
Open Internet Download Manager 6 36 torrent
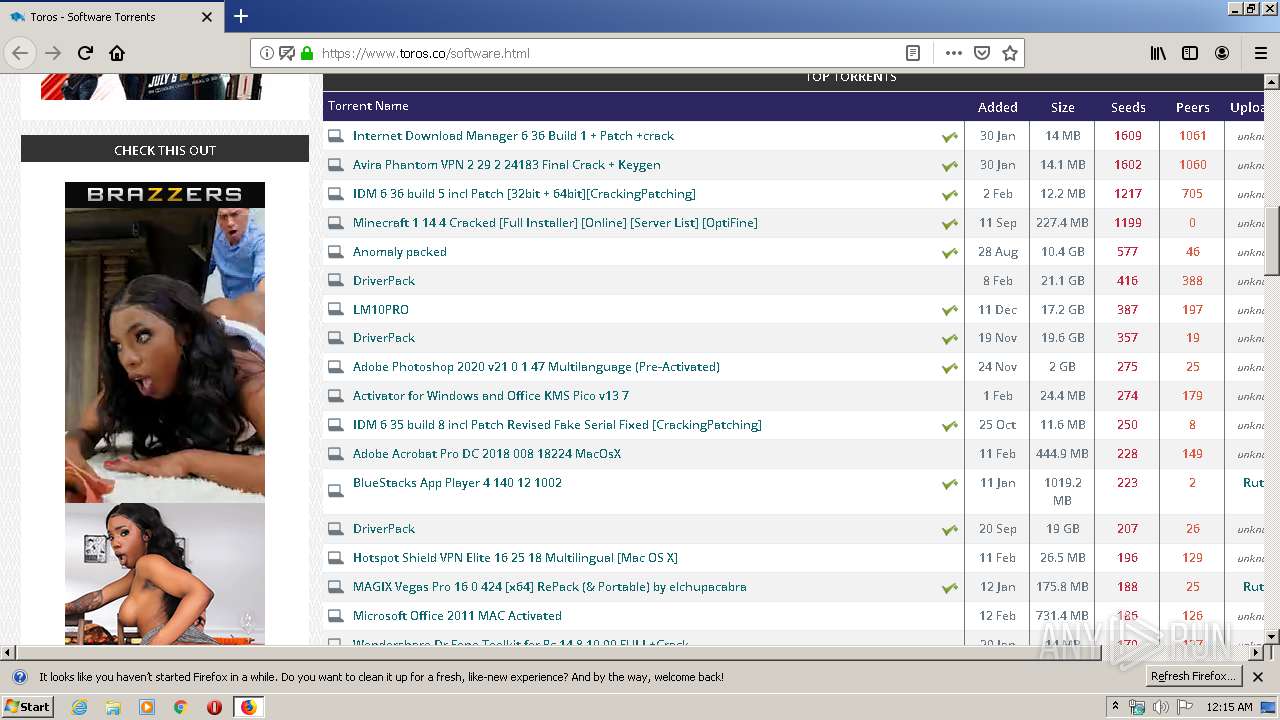click(x=513, y=136)
